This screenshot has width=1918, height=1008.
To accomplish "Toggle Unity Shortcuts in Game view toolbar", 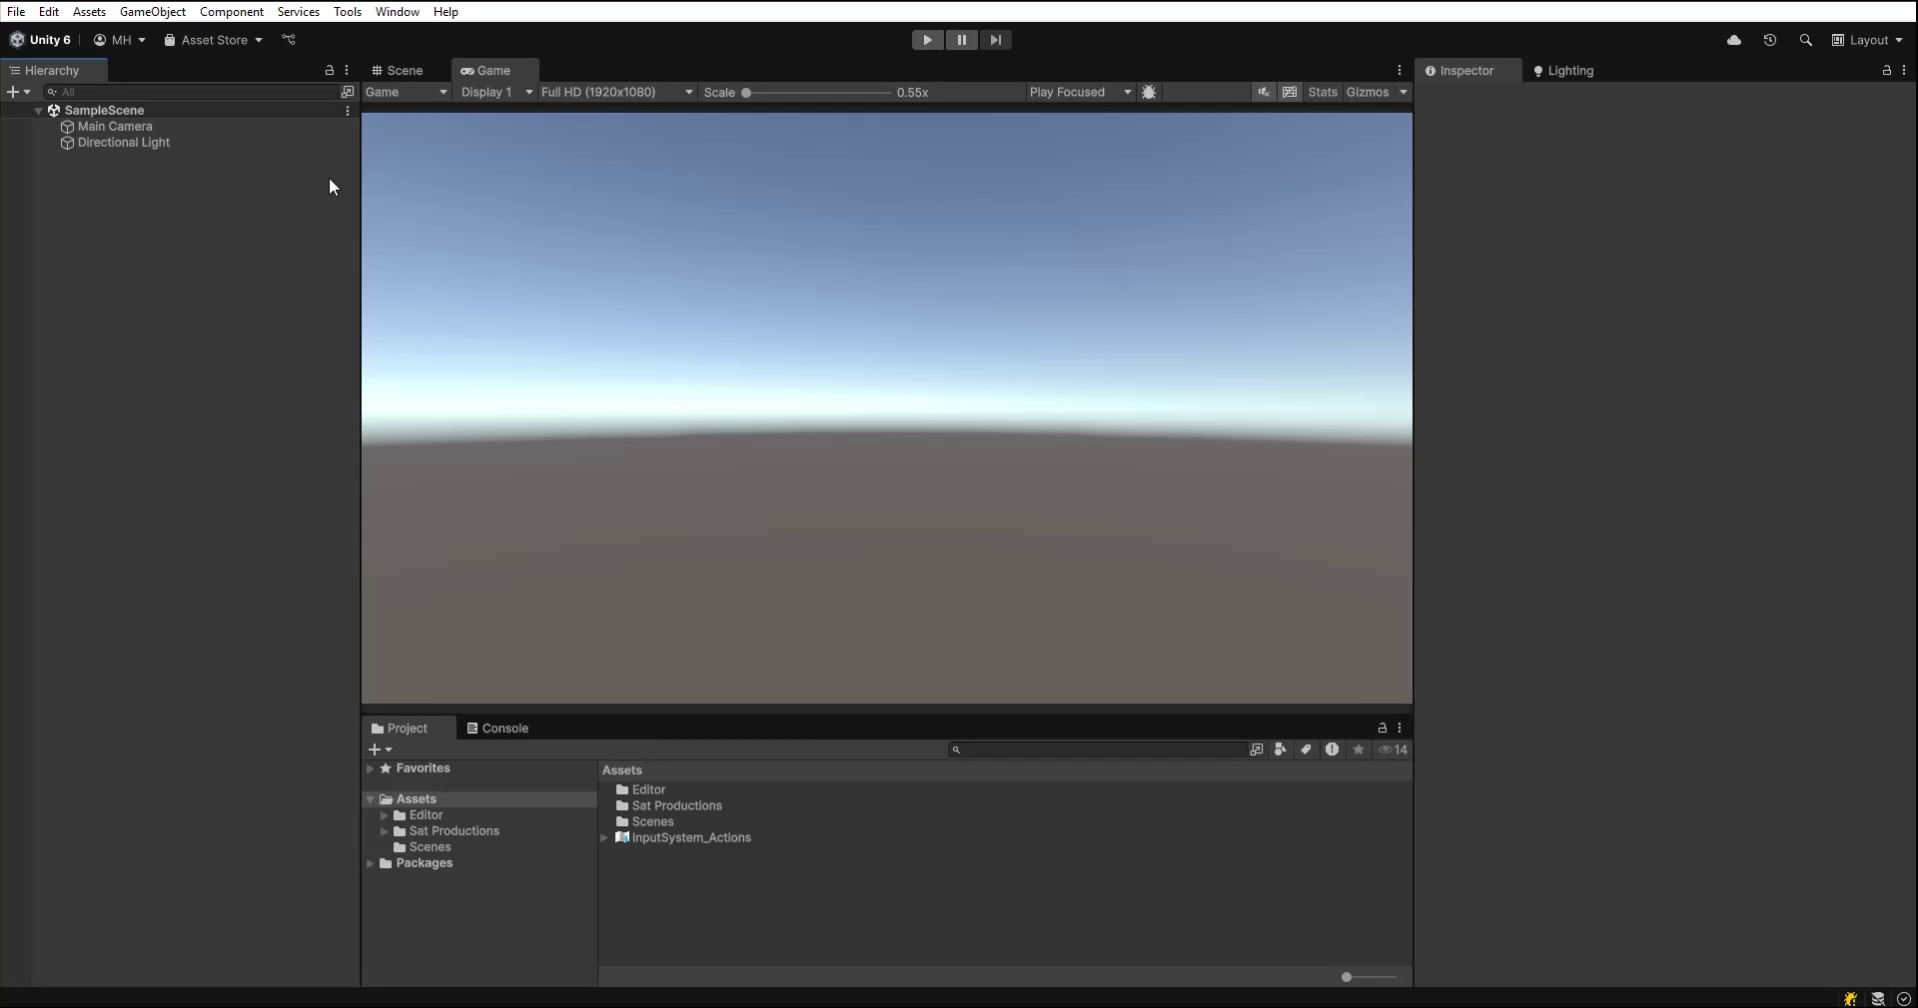I will pyautogui.click(x=1290, y=92).
